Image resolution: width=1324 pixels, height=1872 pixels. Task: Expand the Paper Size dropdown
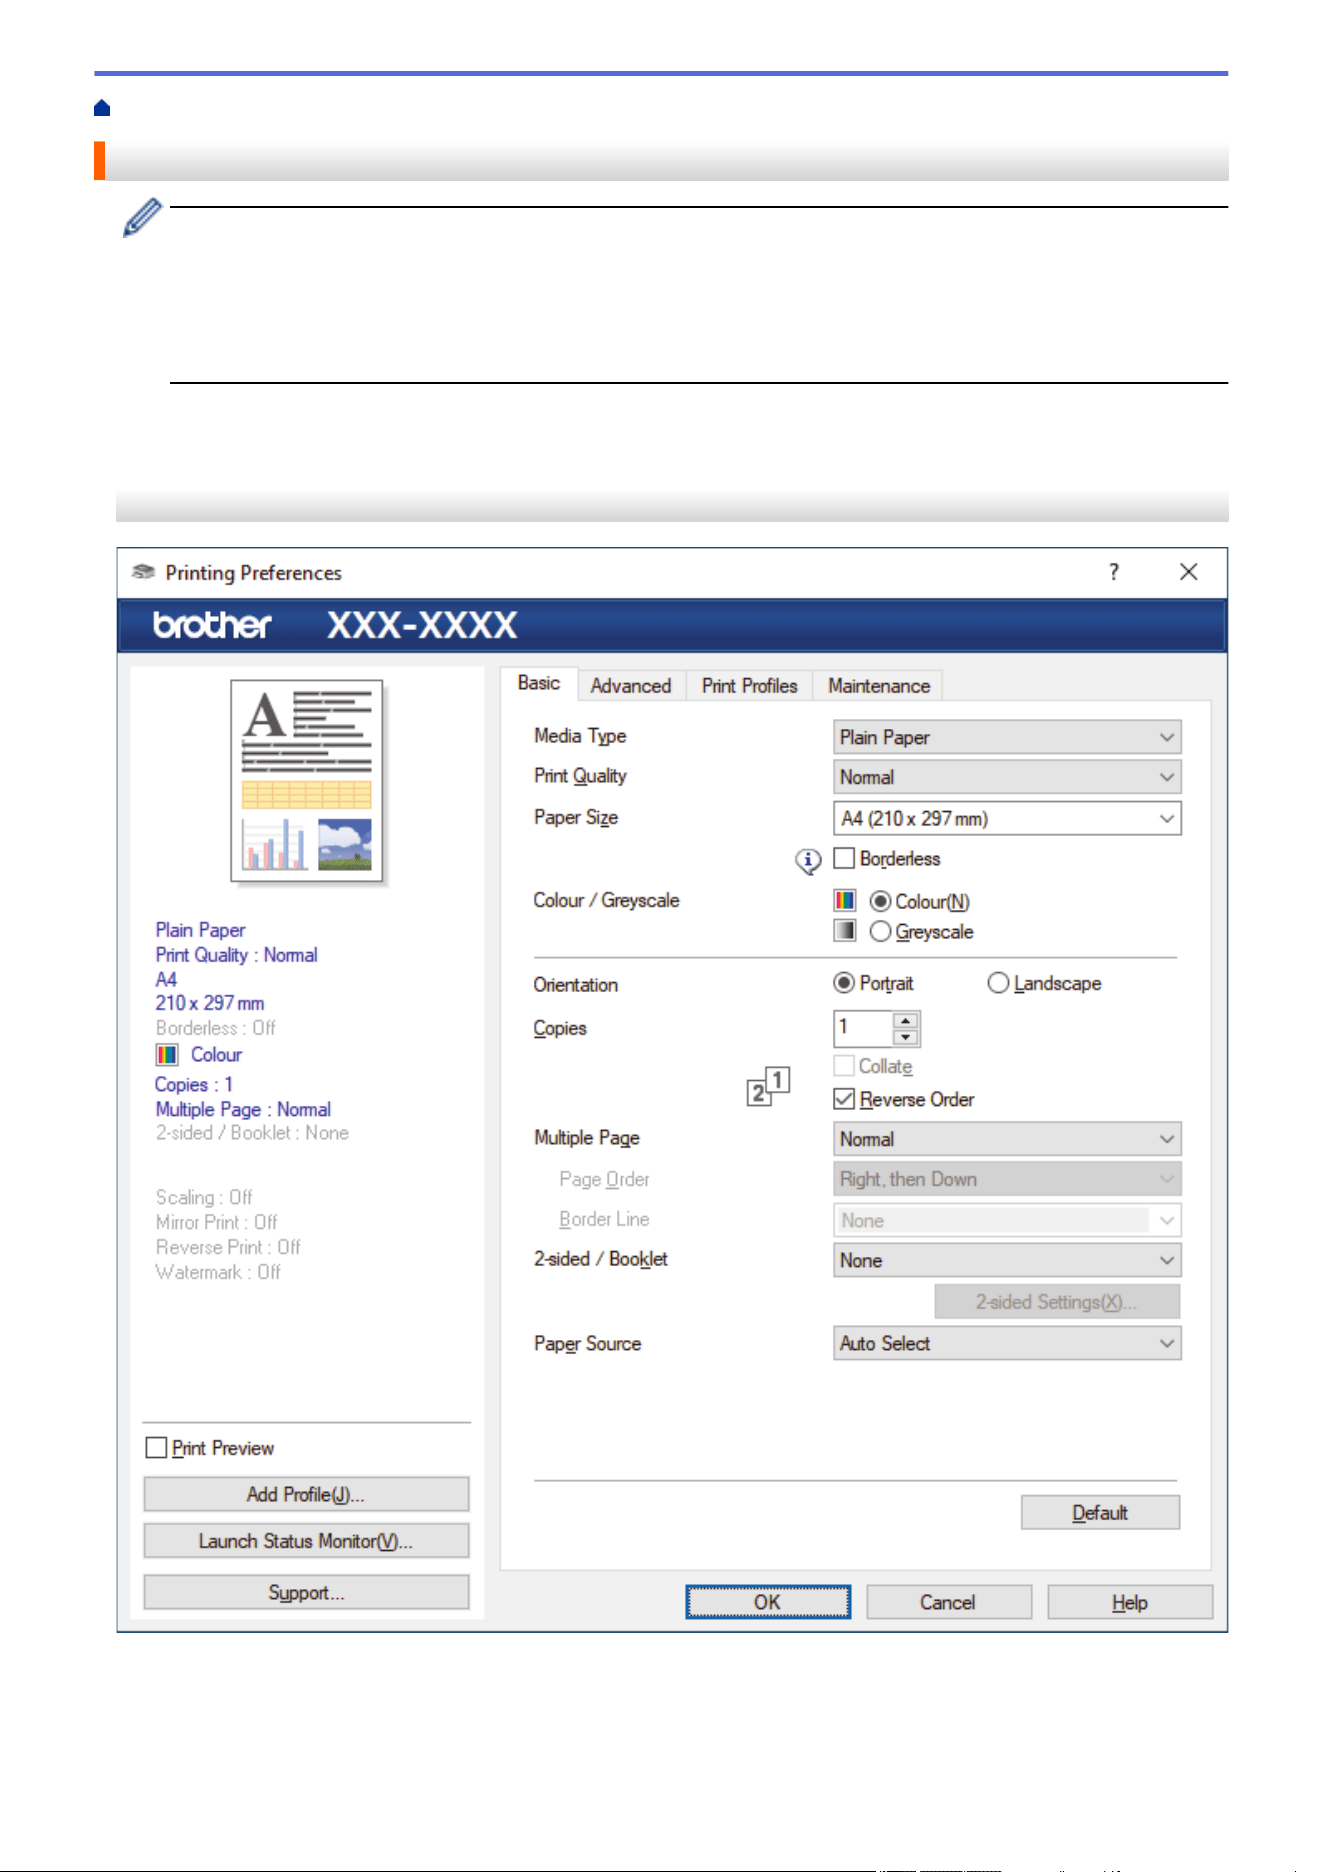[1007, 818]
